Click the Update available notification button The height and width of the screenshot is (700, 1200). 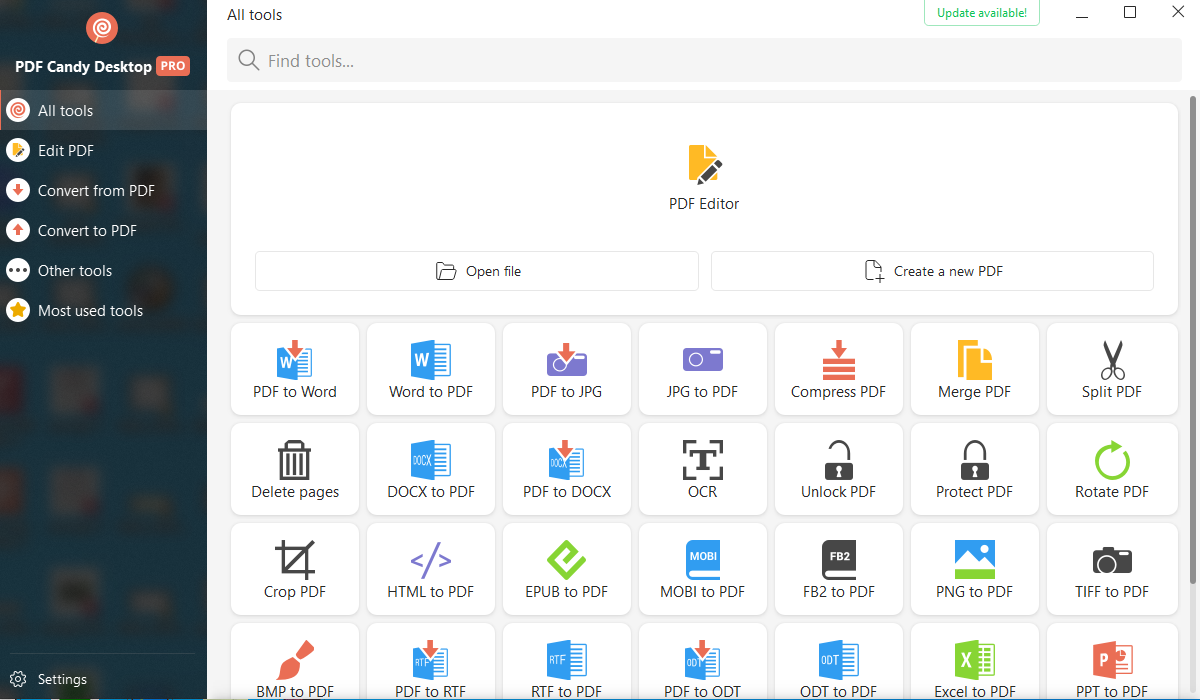[981, 13]
